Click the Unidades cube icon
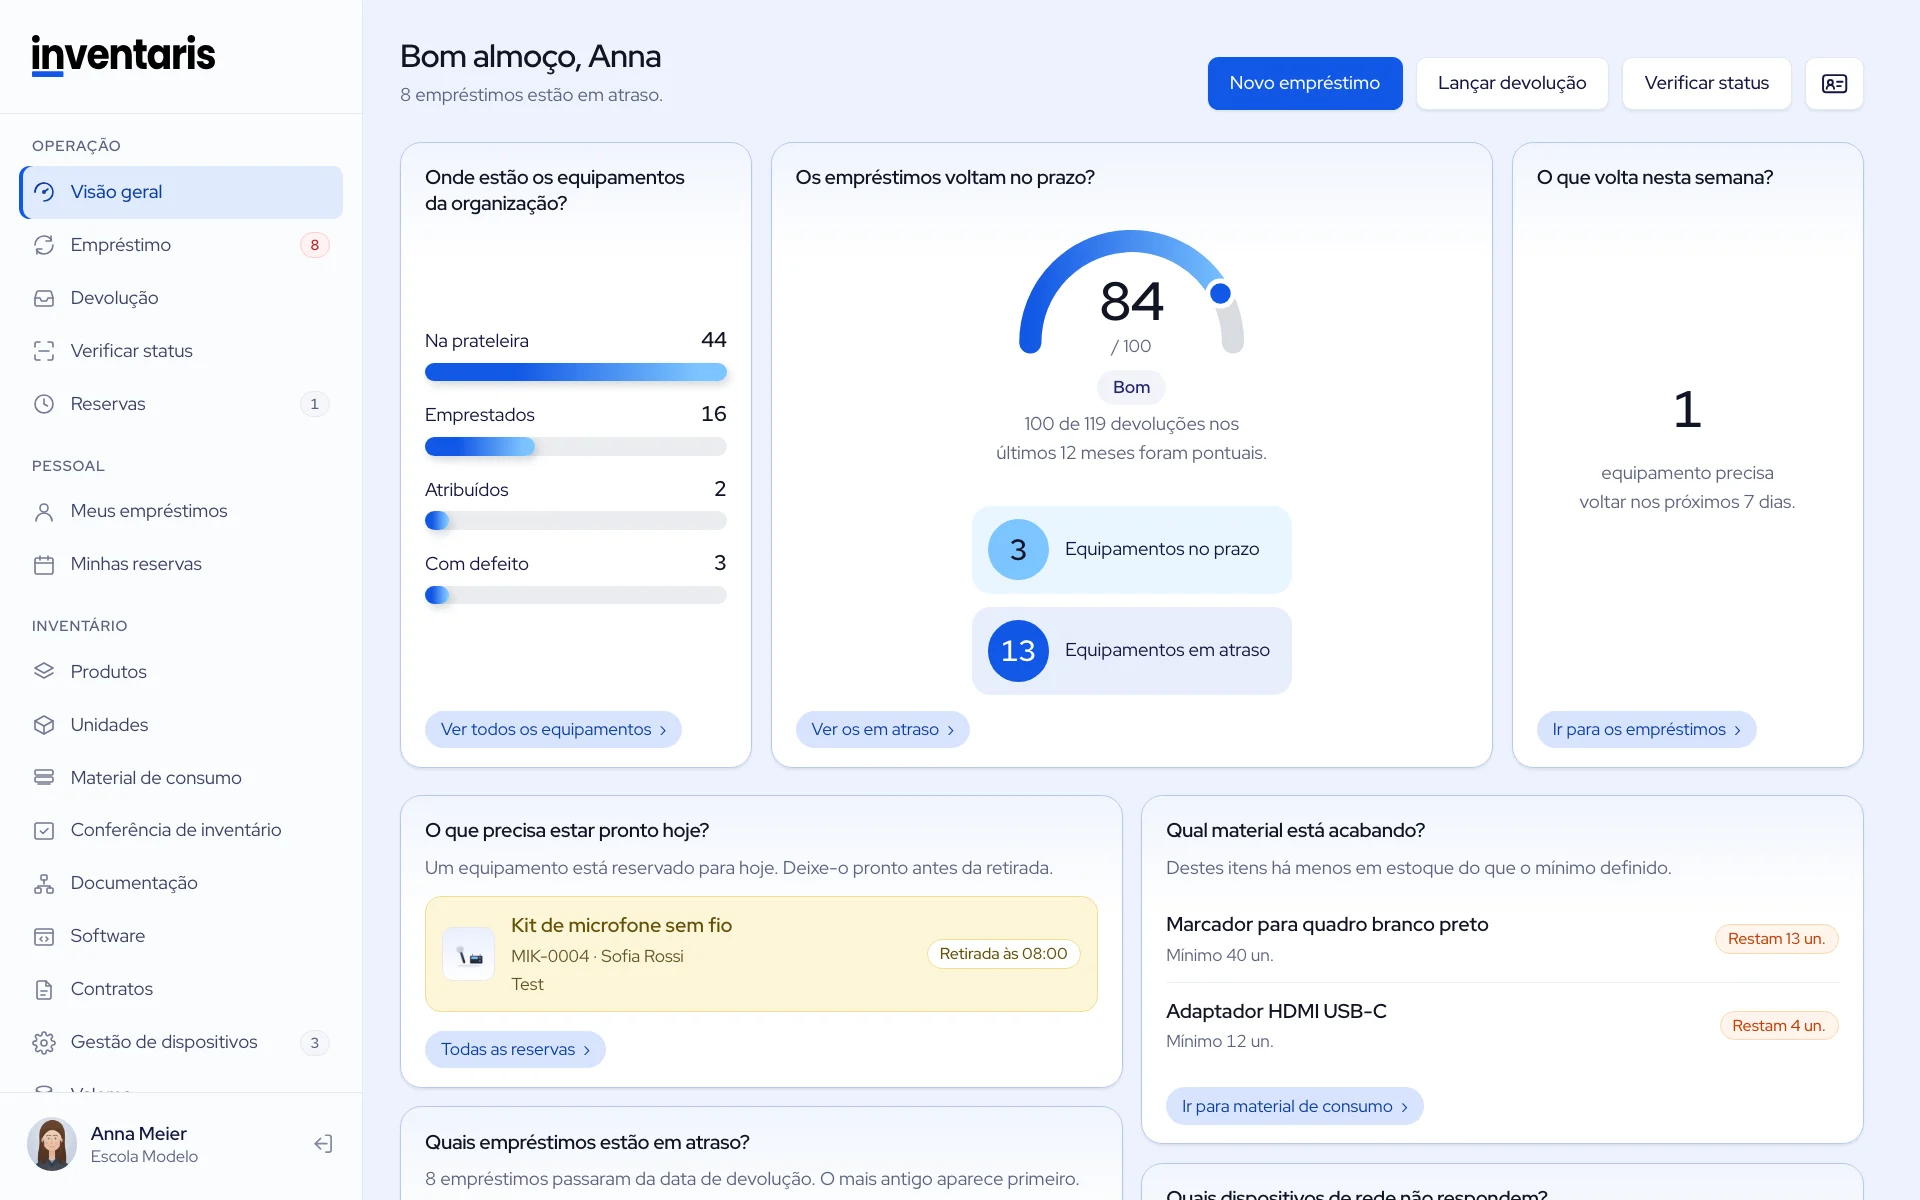 [x=44, y=725]
